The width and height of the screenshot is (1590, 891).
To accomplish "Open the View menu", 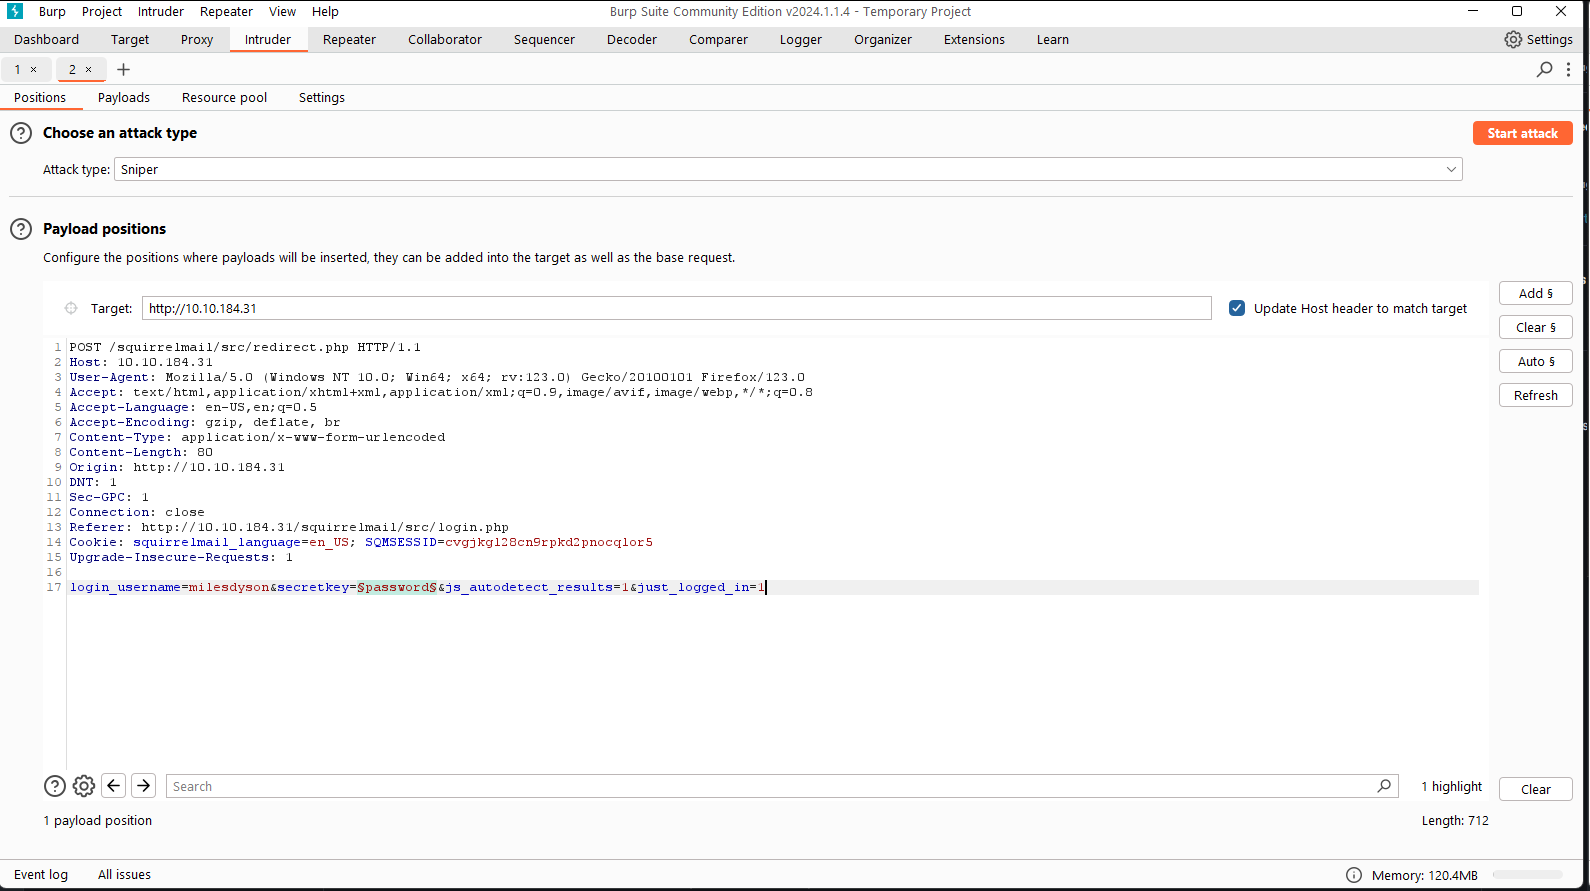I will pyautogui.click(x=282, y=11).
